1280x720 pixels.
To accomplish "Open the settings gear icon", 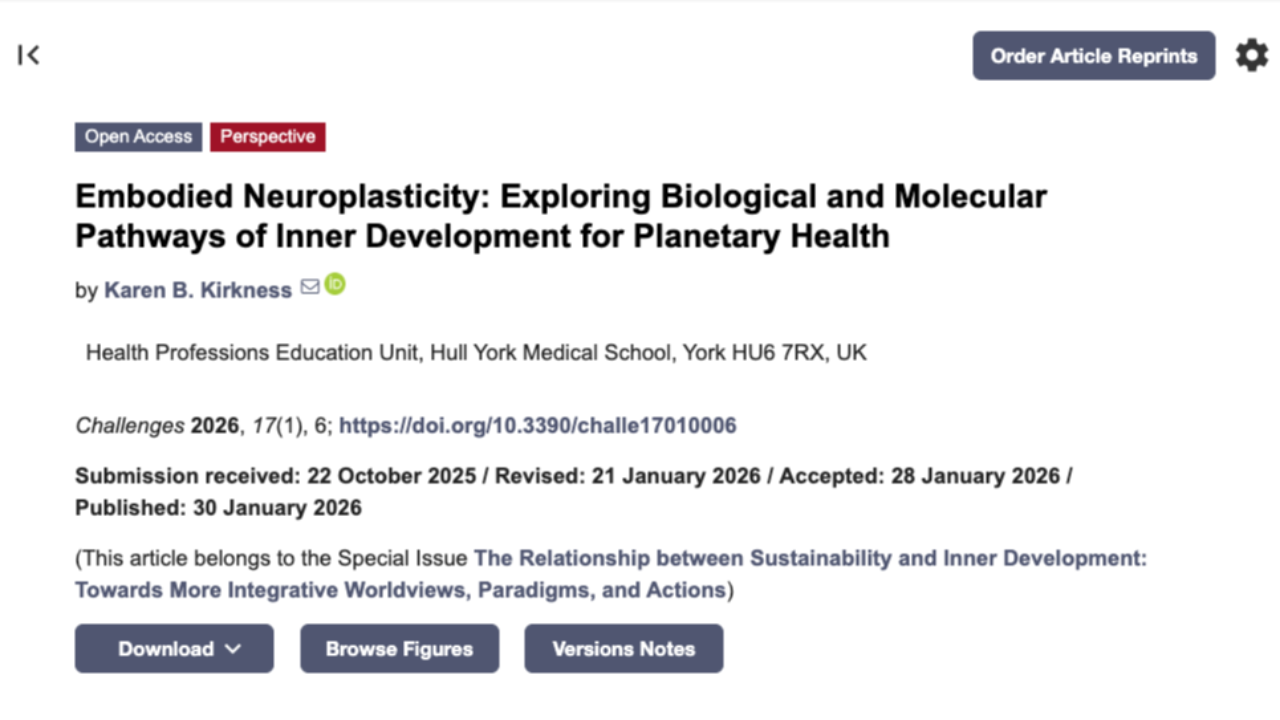I will [1251, 55].
